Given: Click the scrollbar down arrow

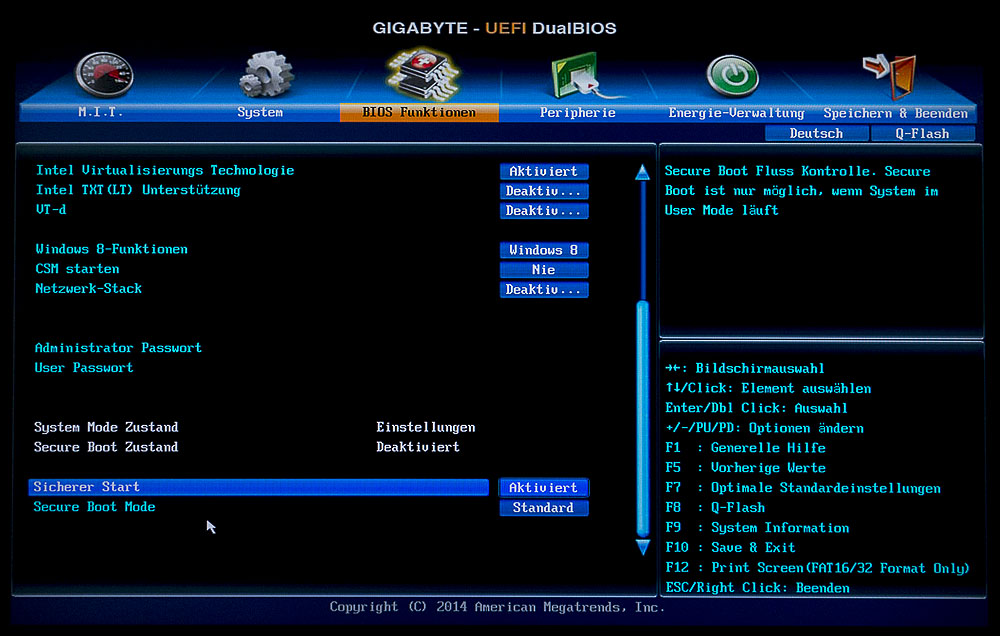Looking at the screenshot, I should [x=642, y=547].
